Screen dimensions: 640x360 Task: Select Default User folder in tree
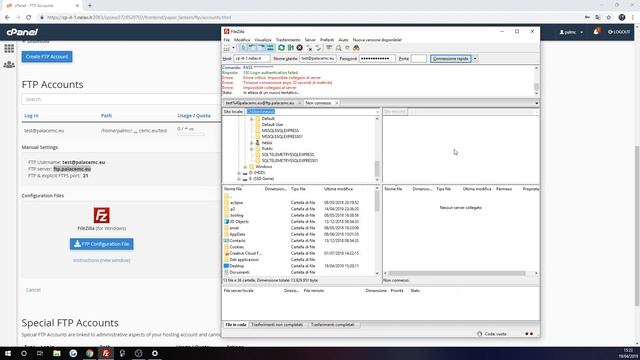tap(272, 124)
